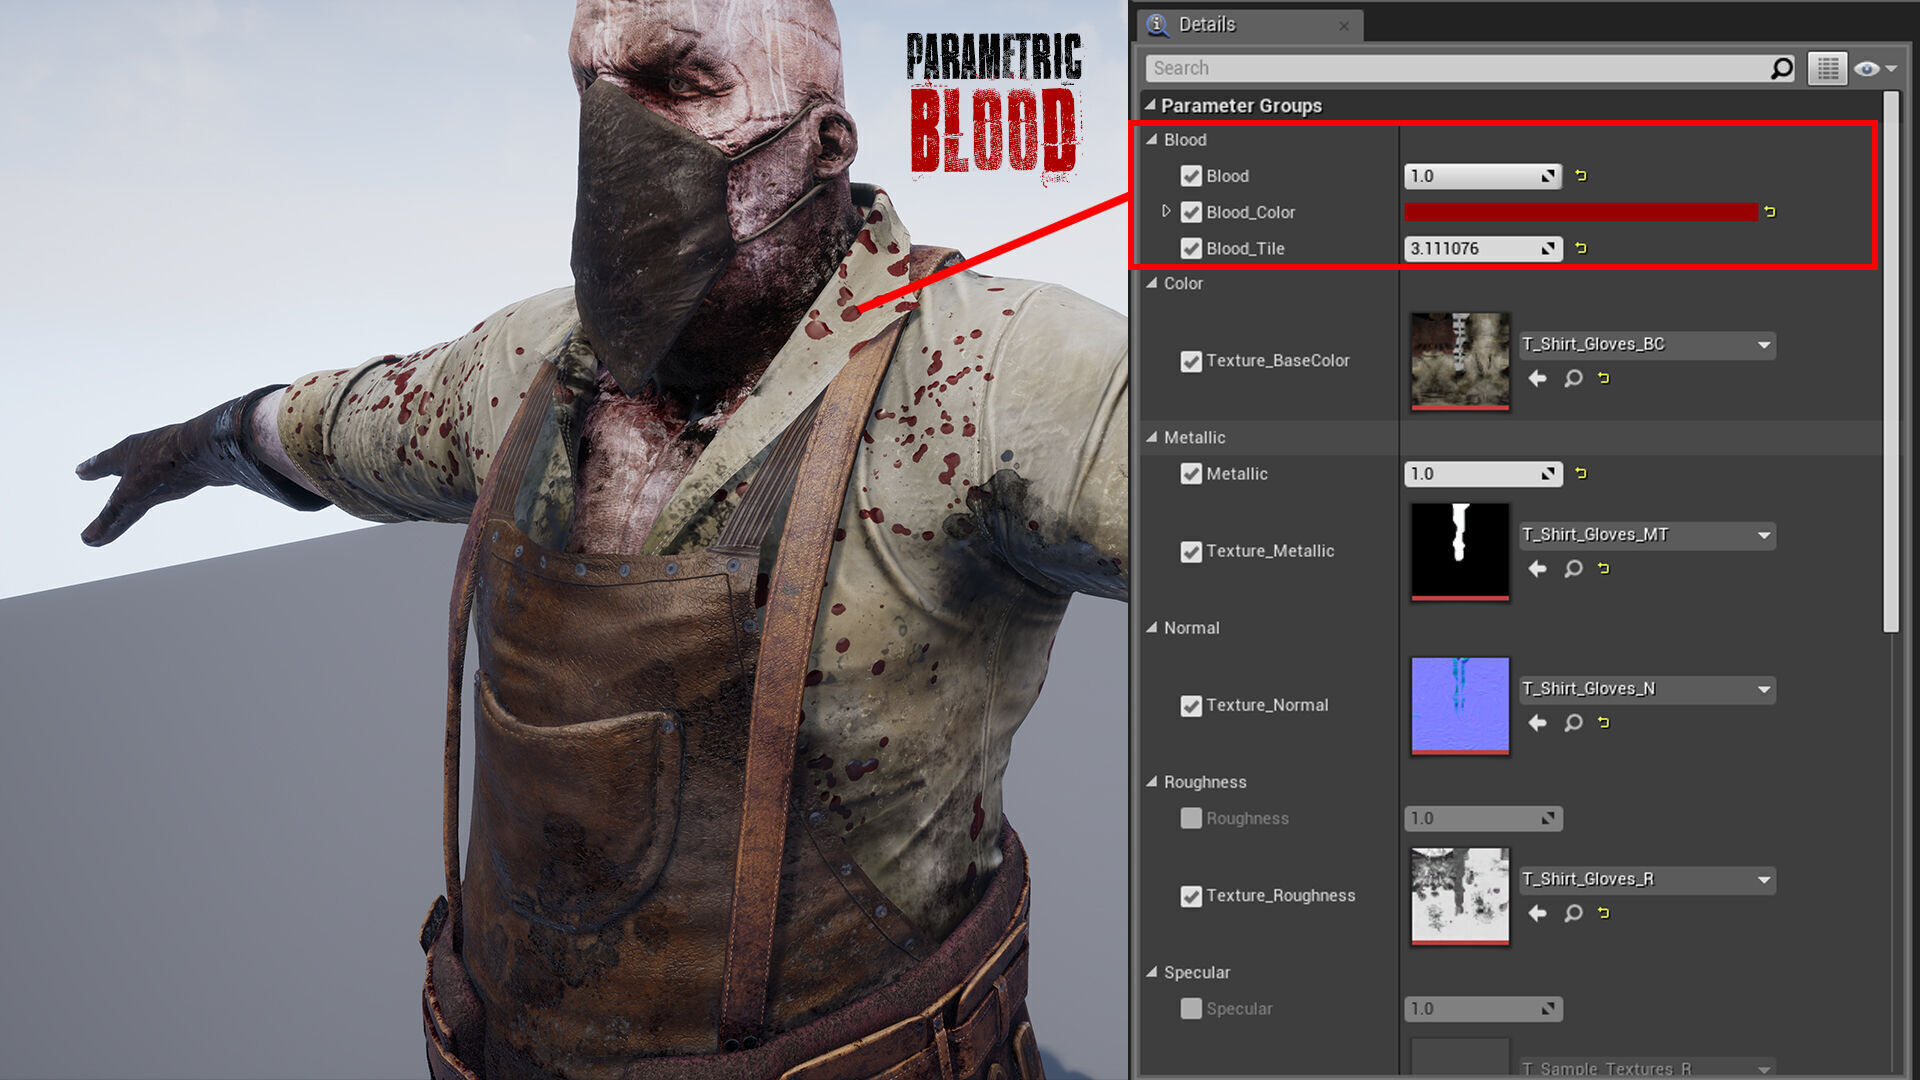Enable the Specular parameter checkbox

(x=1191, y=1008)
